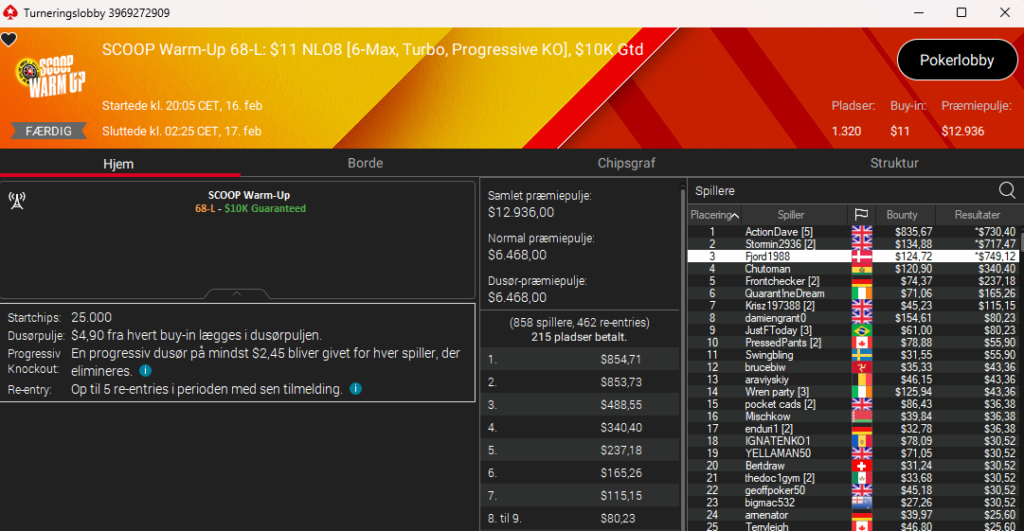Sort player list by Bounty column
Viewport: 1024px width, 531px height.
pyautogui.click(x=901, y=215)
